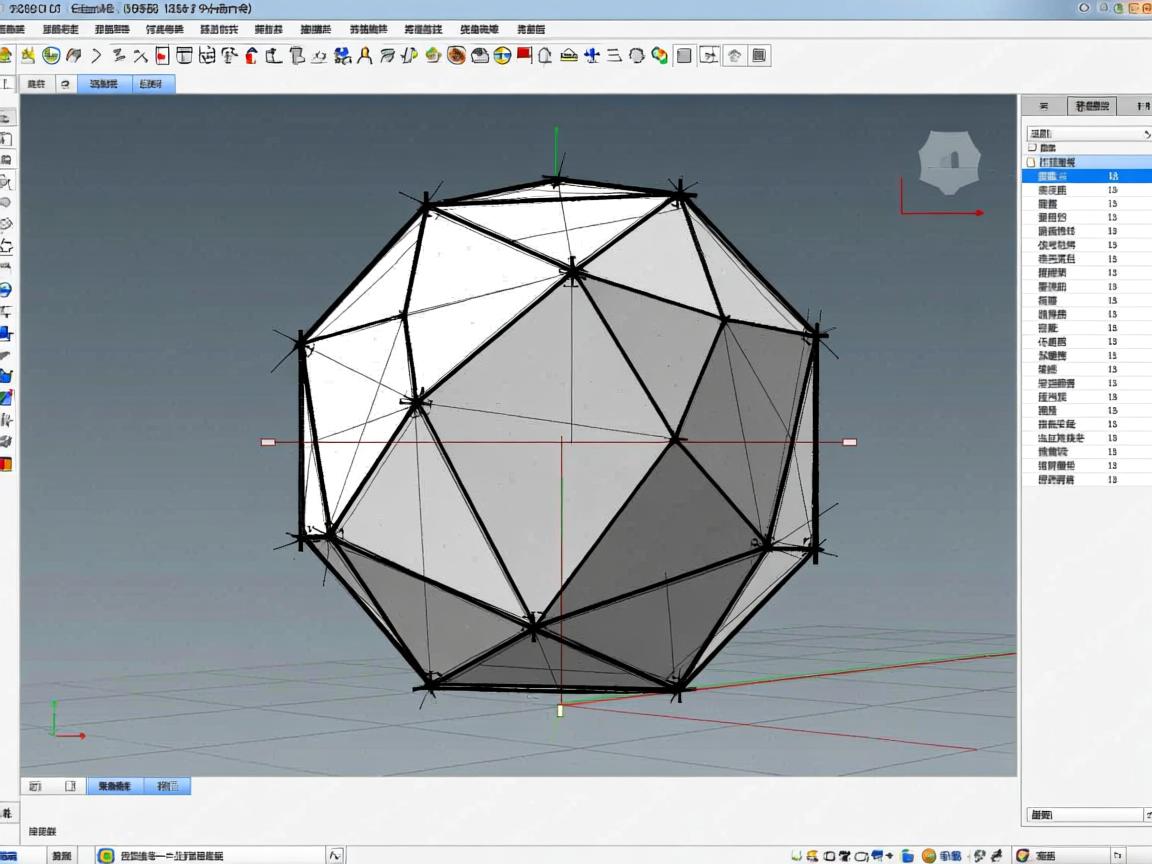1152x864 pixels.
Task: Switch to the outlined middle tab of right panel
Action: tap(1092, 106)
